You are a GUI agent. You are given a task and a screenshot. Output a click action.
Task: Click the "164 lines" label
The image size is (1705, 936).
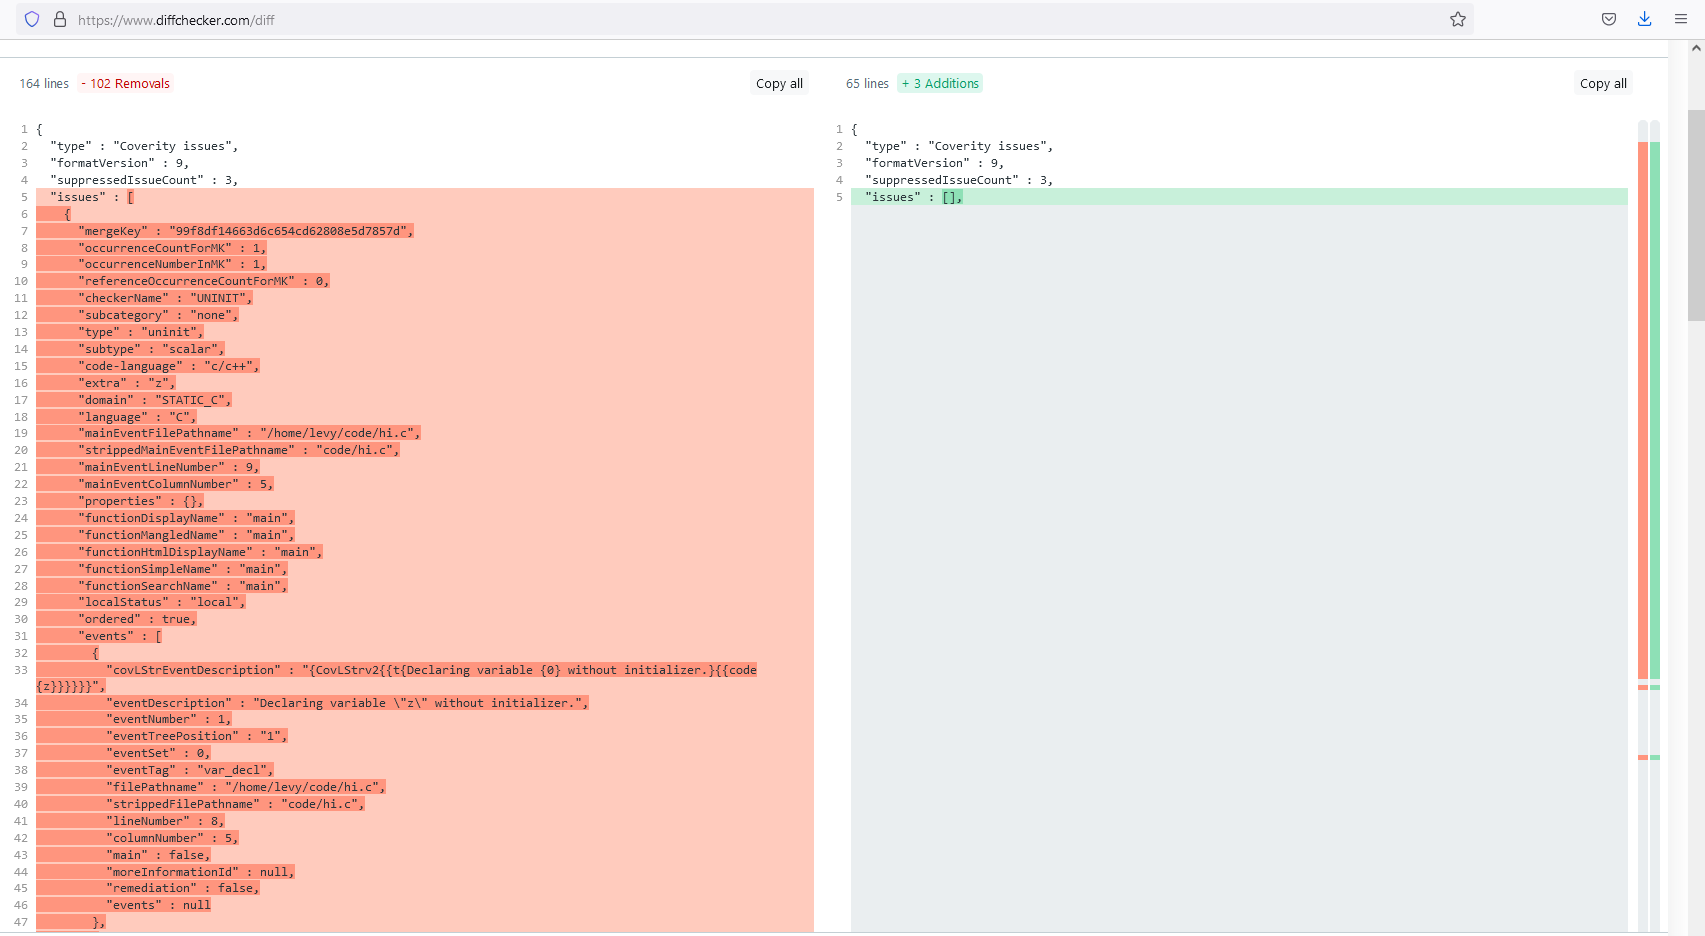(x=44, y=83)
